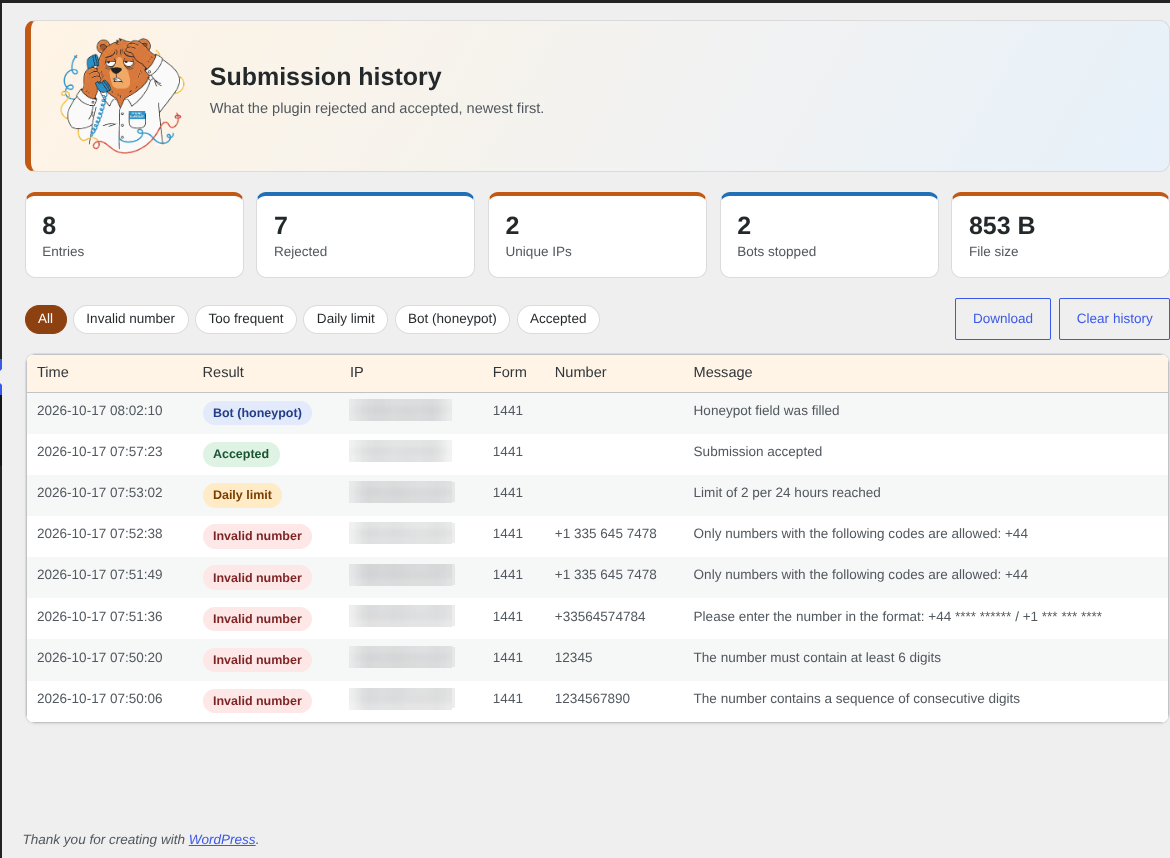
Task: Click the Submission history heading
Action: [325, 77]
